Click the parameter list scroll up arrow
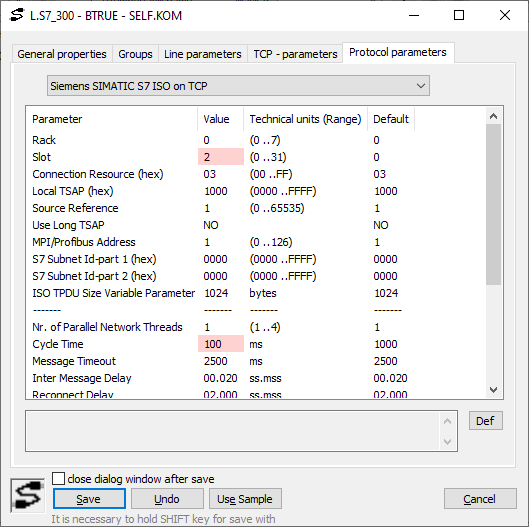This screenshot has height=527, width=529. (493, 116)
